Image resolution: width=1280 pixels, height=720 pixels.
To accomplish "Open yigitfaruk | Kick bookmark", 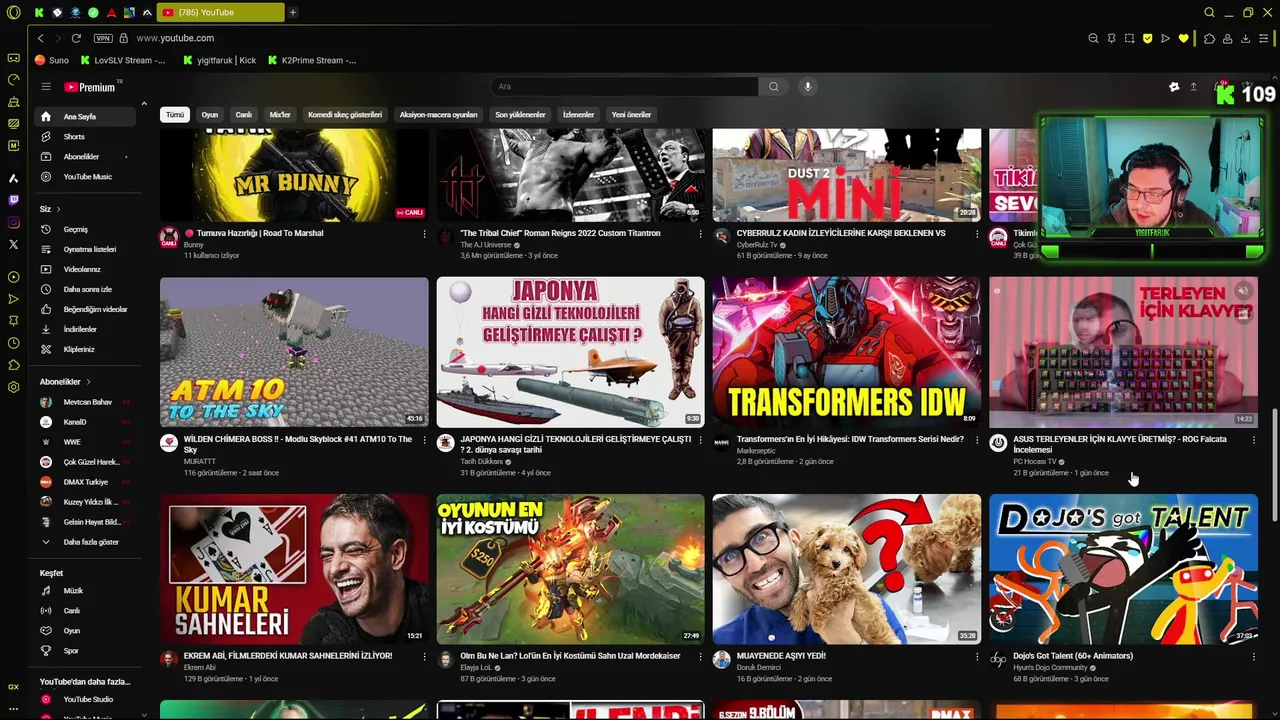I will pos(220,60).
